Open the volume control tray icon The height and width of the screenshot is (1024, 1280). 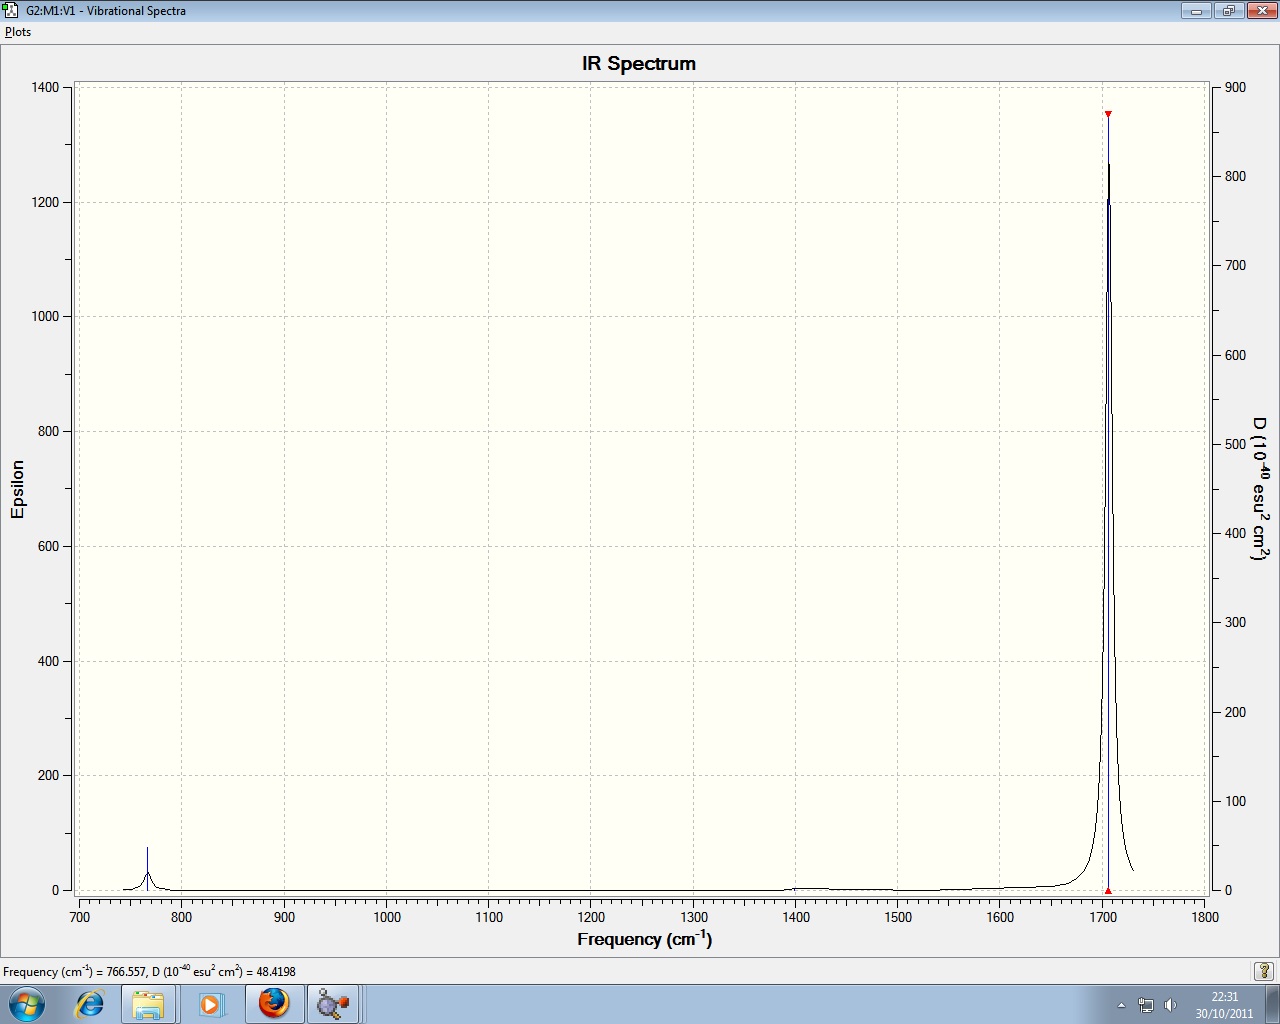(x=1171, y=1004)
